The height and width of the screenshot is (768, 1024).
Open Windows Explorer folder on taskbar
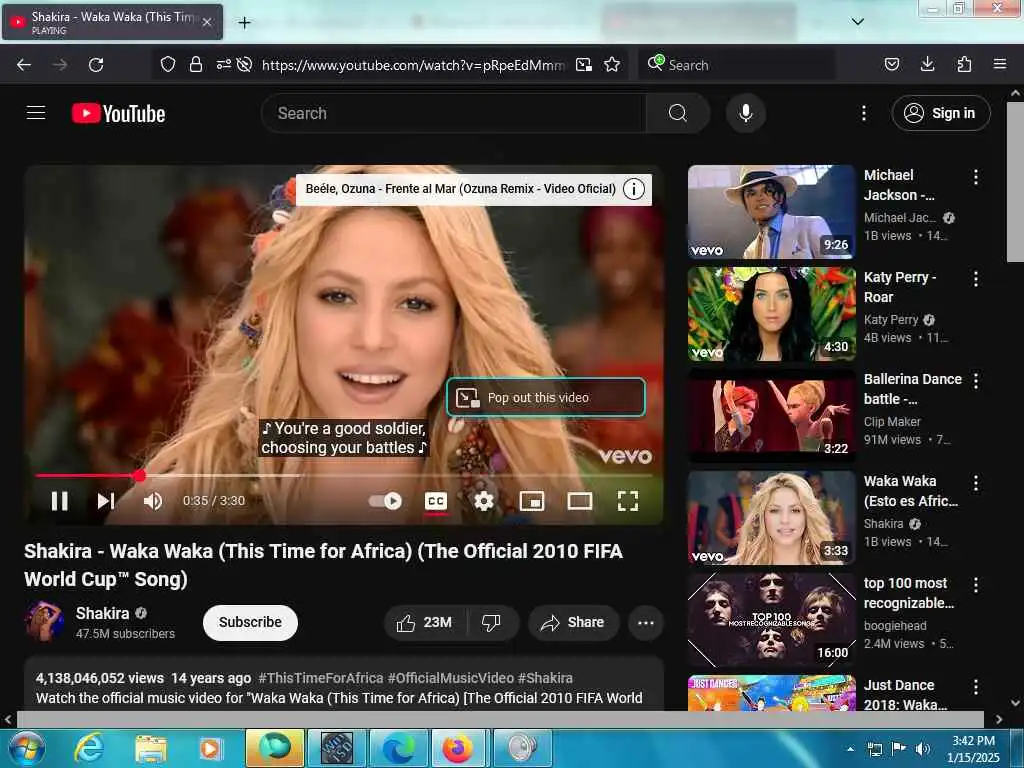[x=151, y=748]
